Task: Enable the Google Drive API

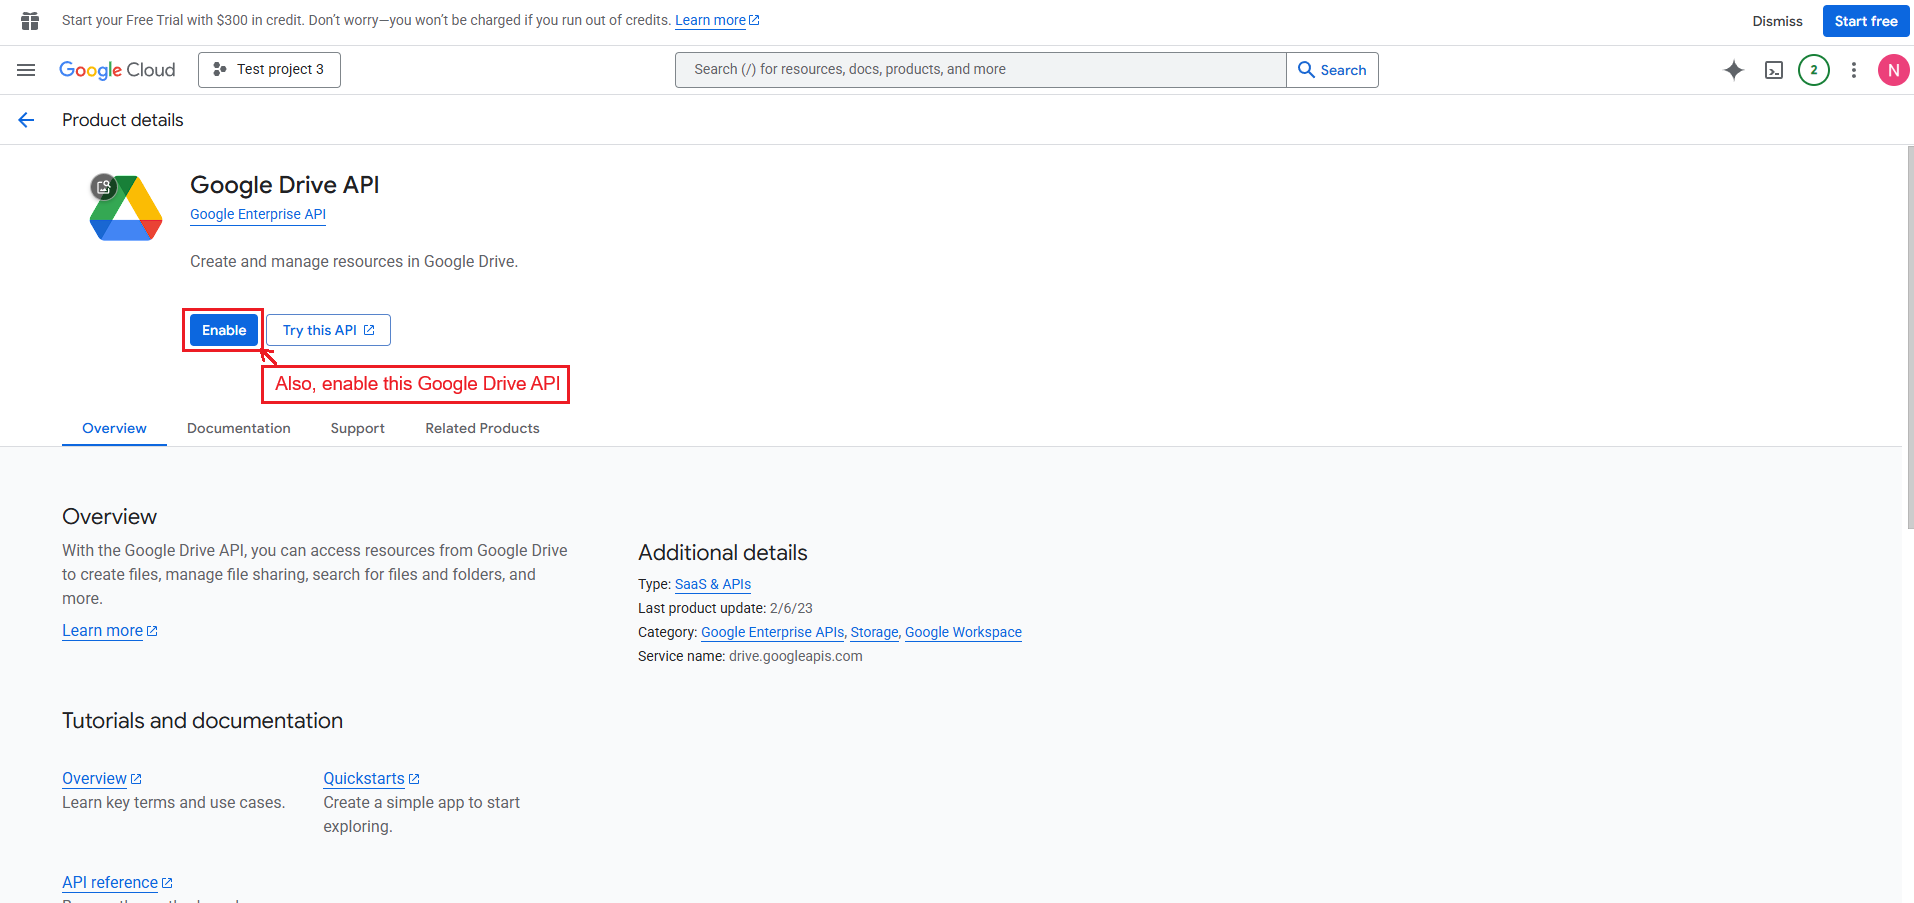Action: coord(223,330)
